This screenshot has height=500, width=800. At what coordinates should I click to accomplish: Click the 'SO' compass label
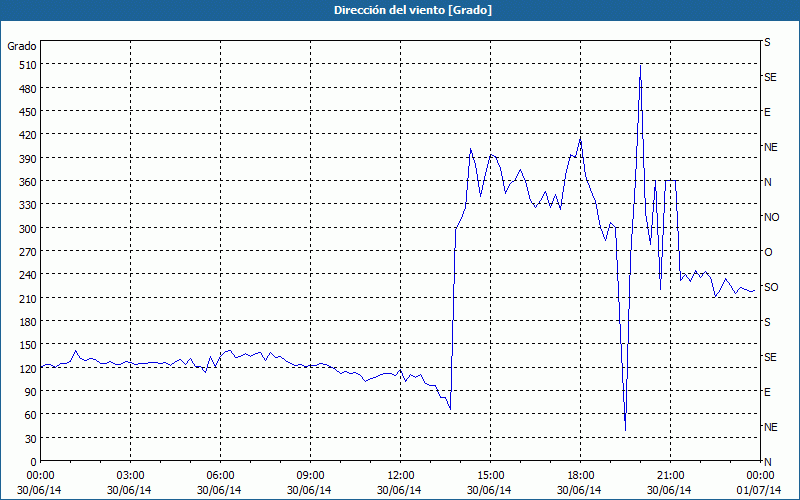(x=771, y=287)
